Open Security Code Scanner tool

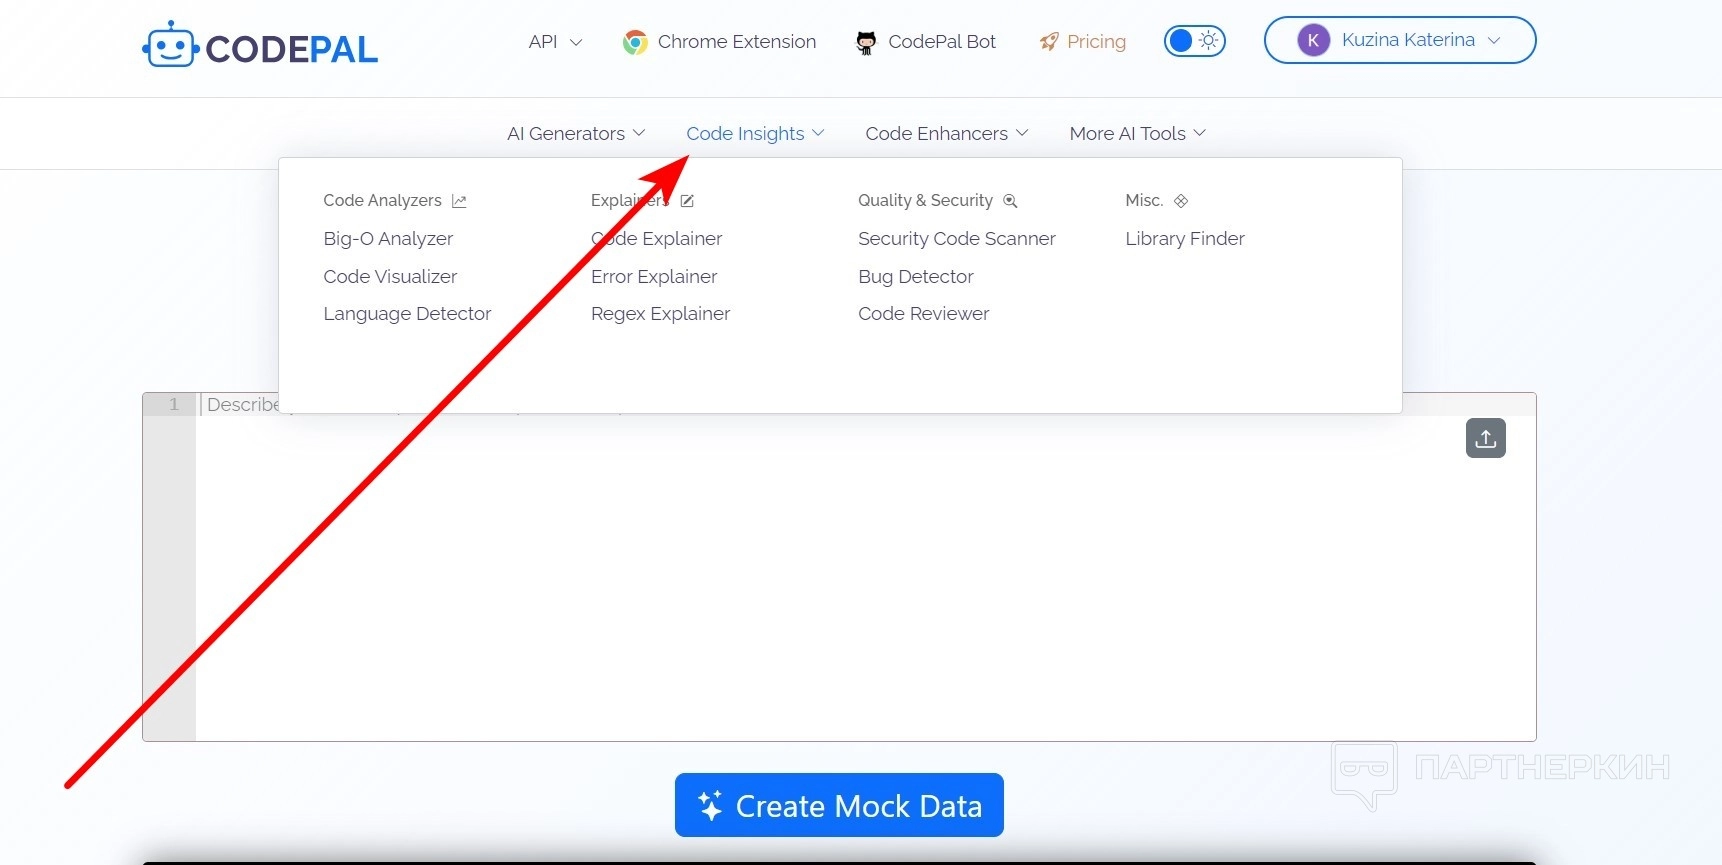(x=957, y=239)
